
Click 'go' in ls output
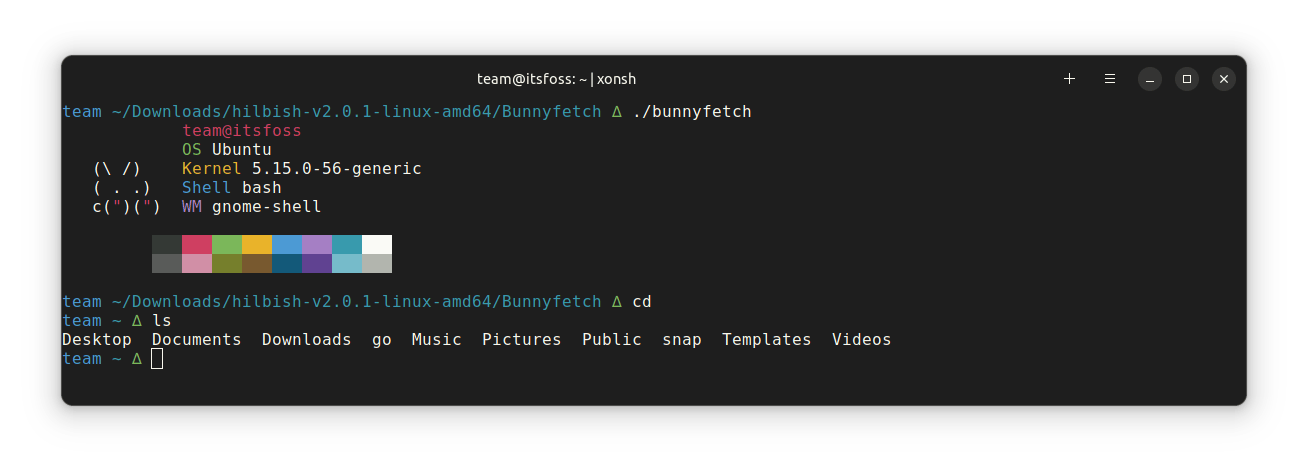[x=382, y=341]
